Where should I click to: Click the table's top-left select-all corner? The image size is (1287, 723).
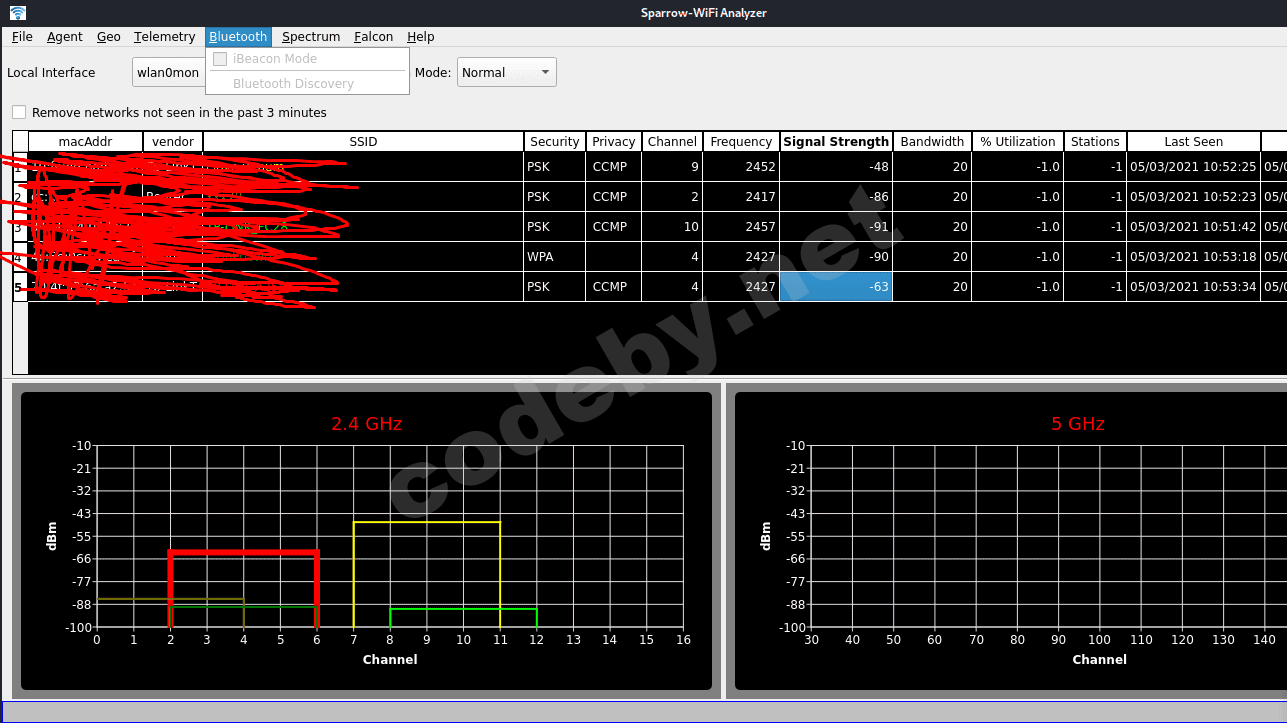20,142
